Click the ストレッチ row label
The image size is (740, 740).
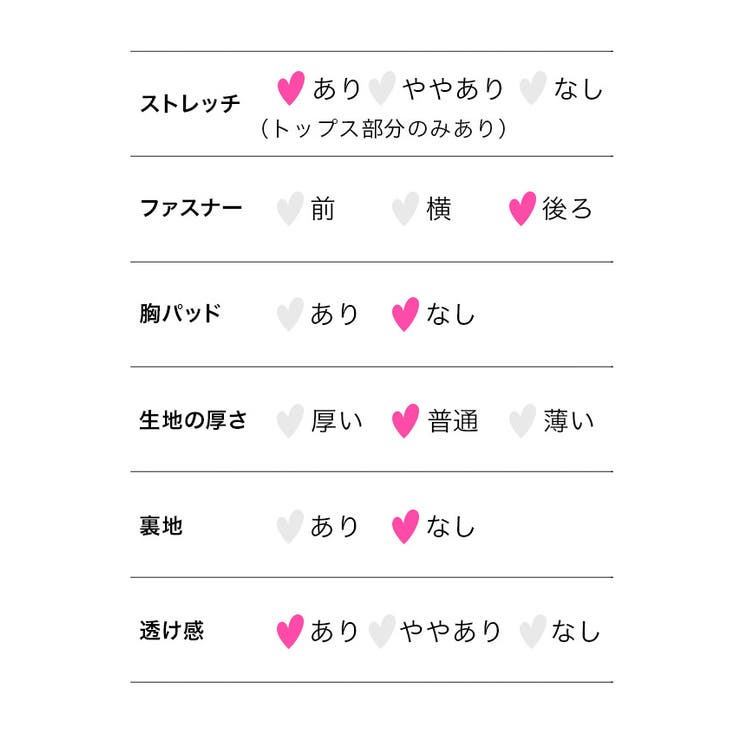click(x=190, y=103)
